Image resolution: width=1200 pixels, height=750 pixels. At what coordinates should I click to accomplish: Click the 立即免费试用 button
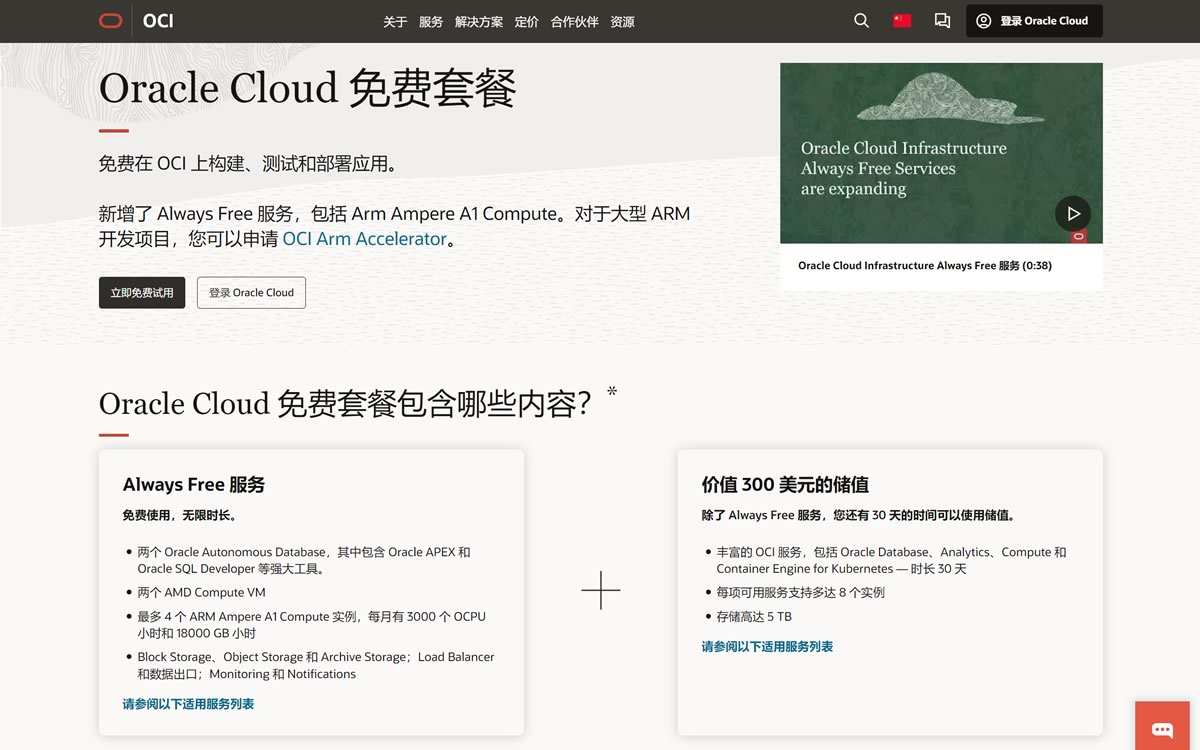coord(142,293)
